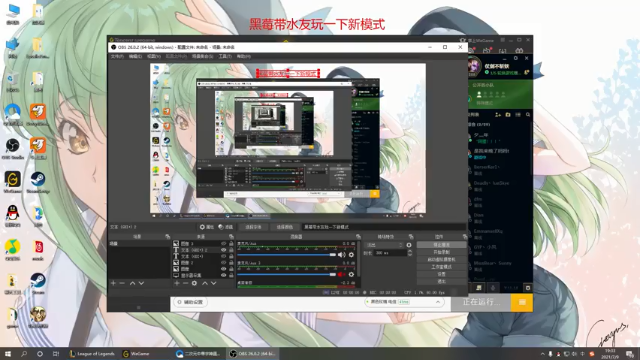
Task: Open the scene transition type dropdown
Action: tap(384, 245)
